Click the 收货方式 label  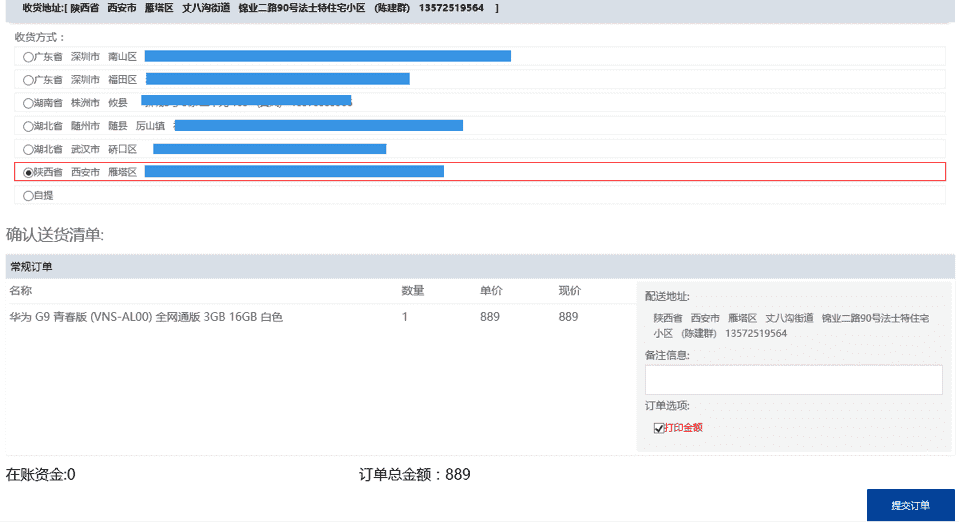[x=39, y=37]
